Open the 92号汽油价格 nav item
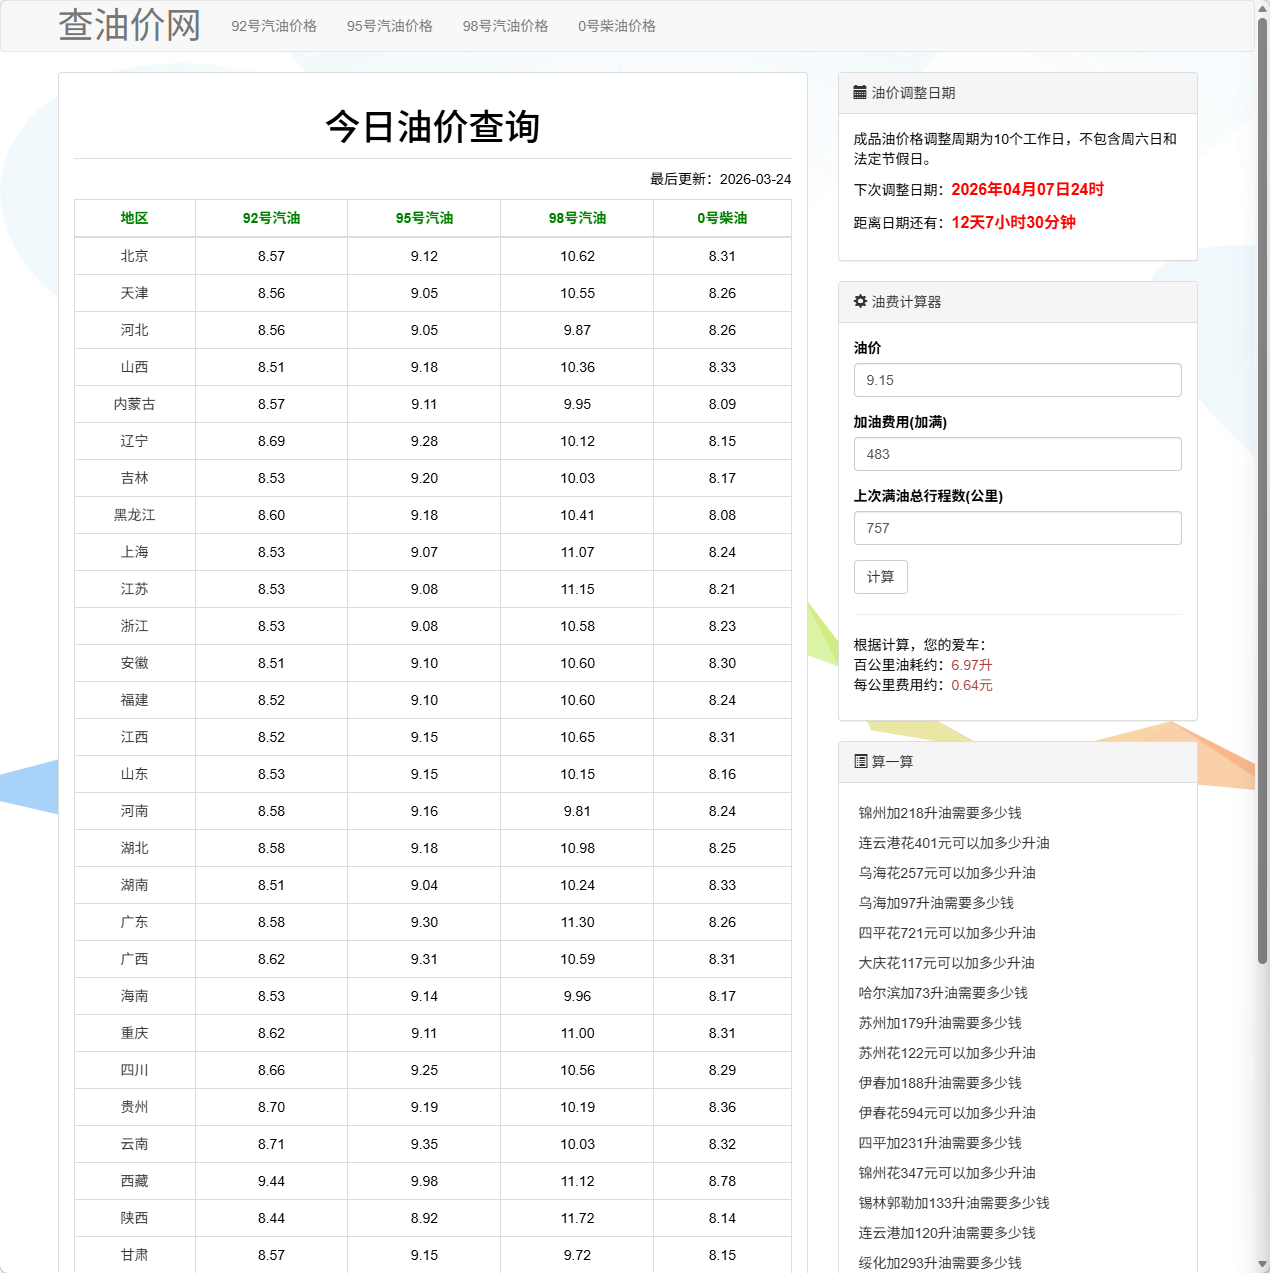This screenshot has width=1270, height=1273. [x=274, y=26]
